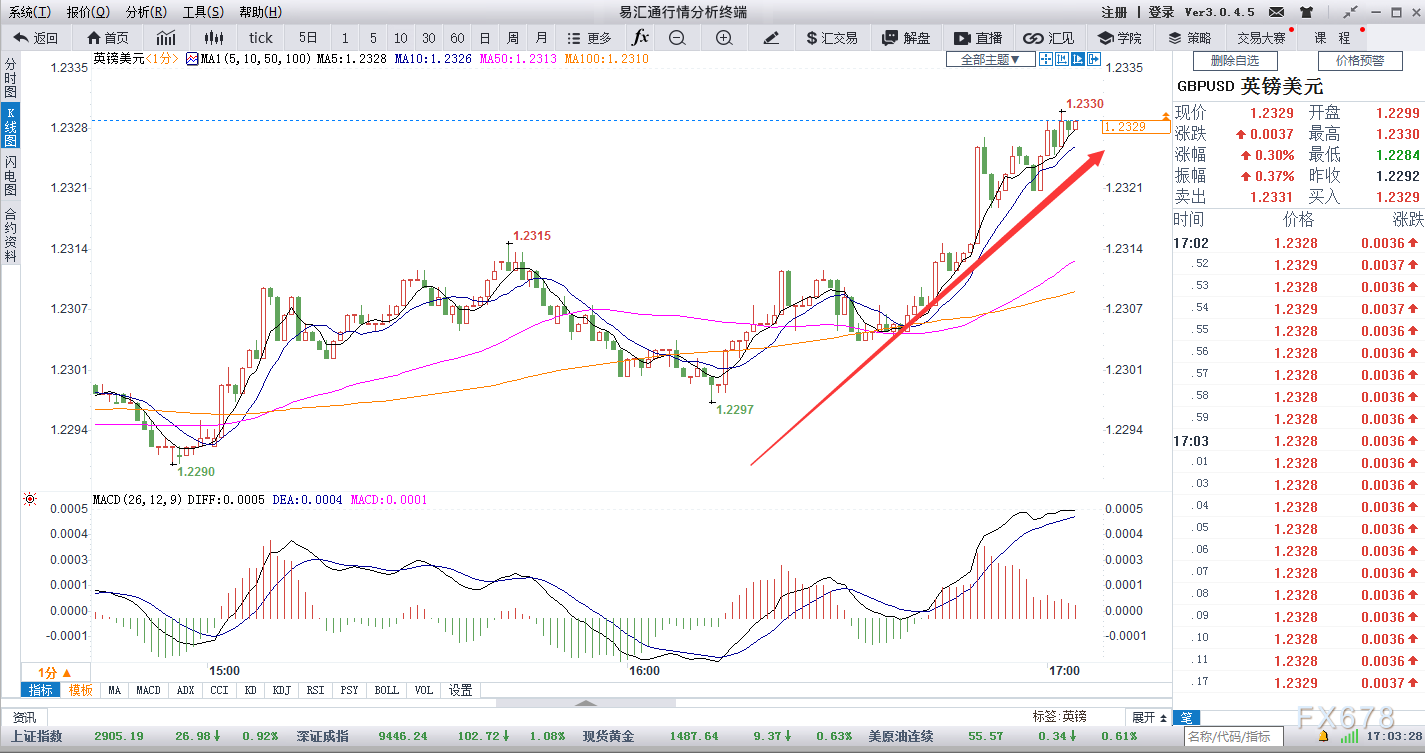Expand the bottom panel via center up arrow
The height and width of the screenshot is (753, 1425).
click(x=587, y=703)
